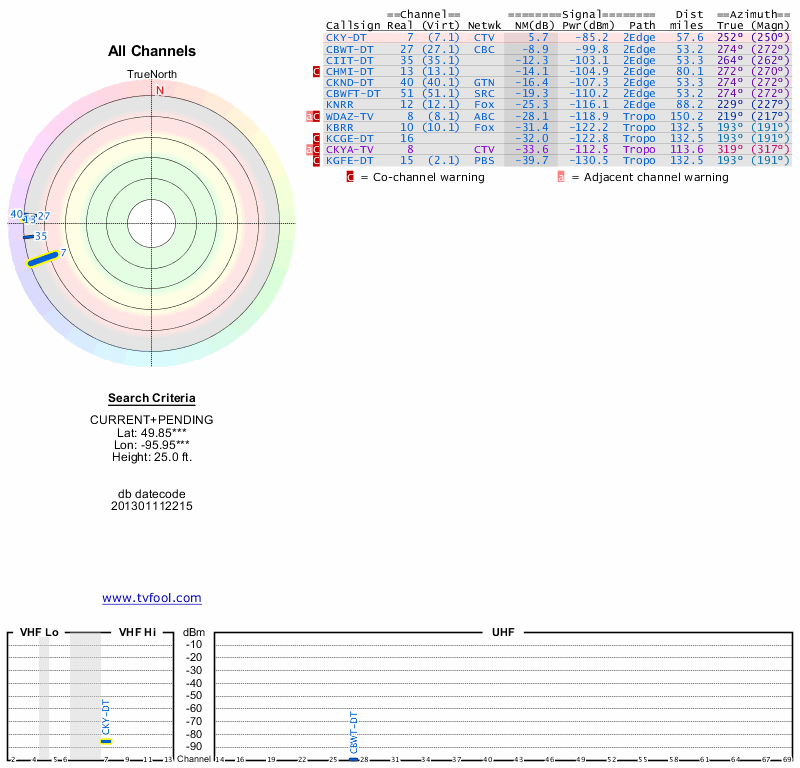Click the CBWFT-DT callsign entry

(353, 93)
